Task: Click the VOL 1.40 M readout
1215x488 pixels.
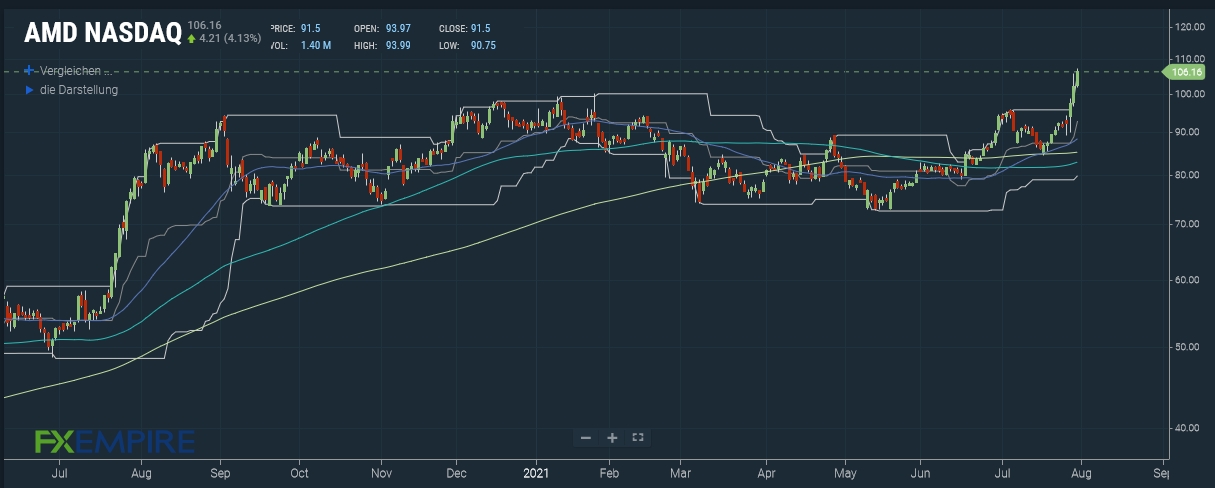Action: (301, 46)
